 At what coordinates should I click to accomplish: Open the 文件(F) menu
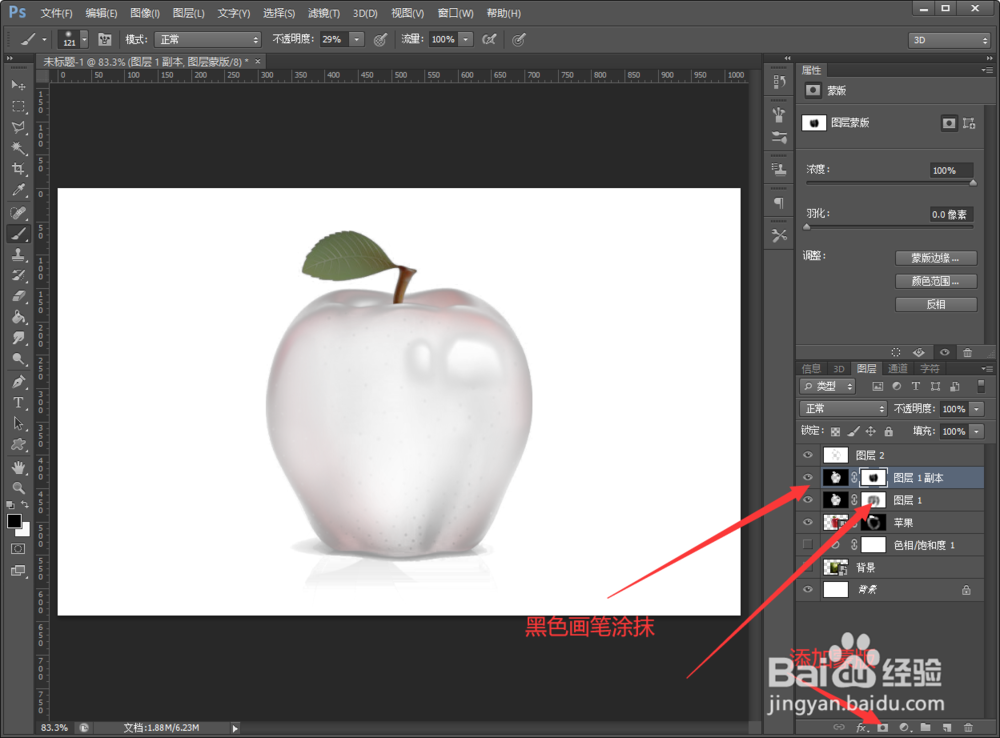tap(56, 13)
